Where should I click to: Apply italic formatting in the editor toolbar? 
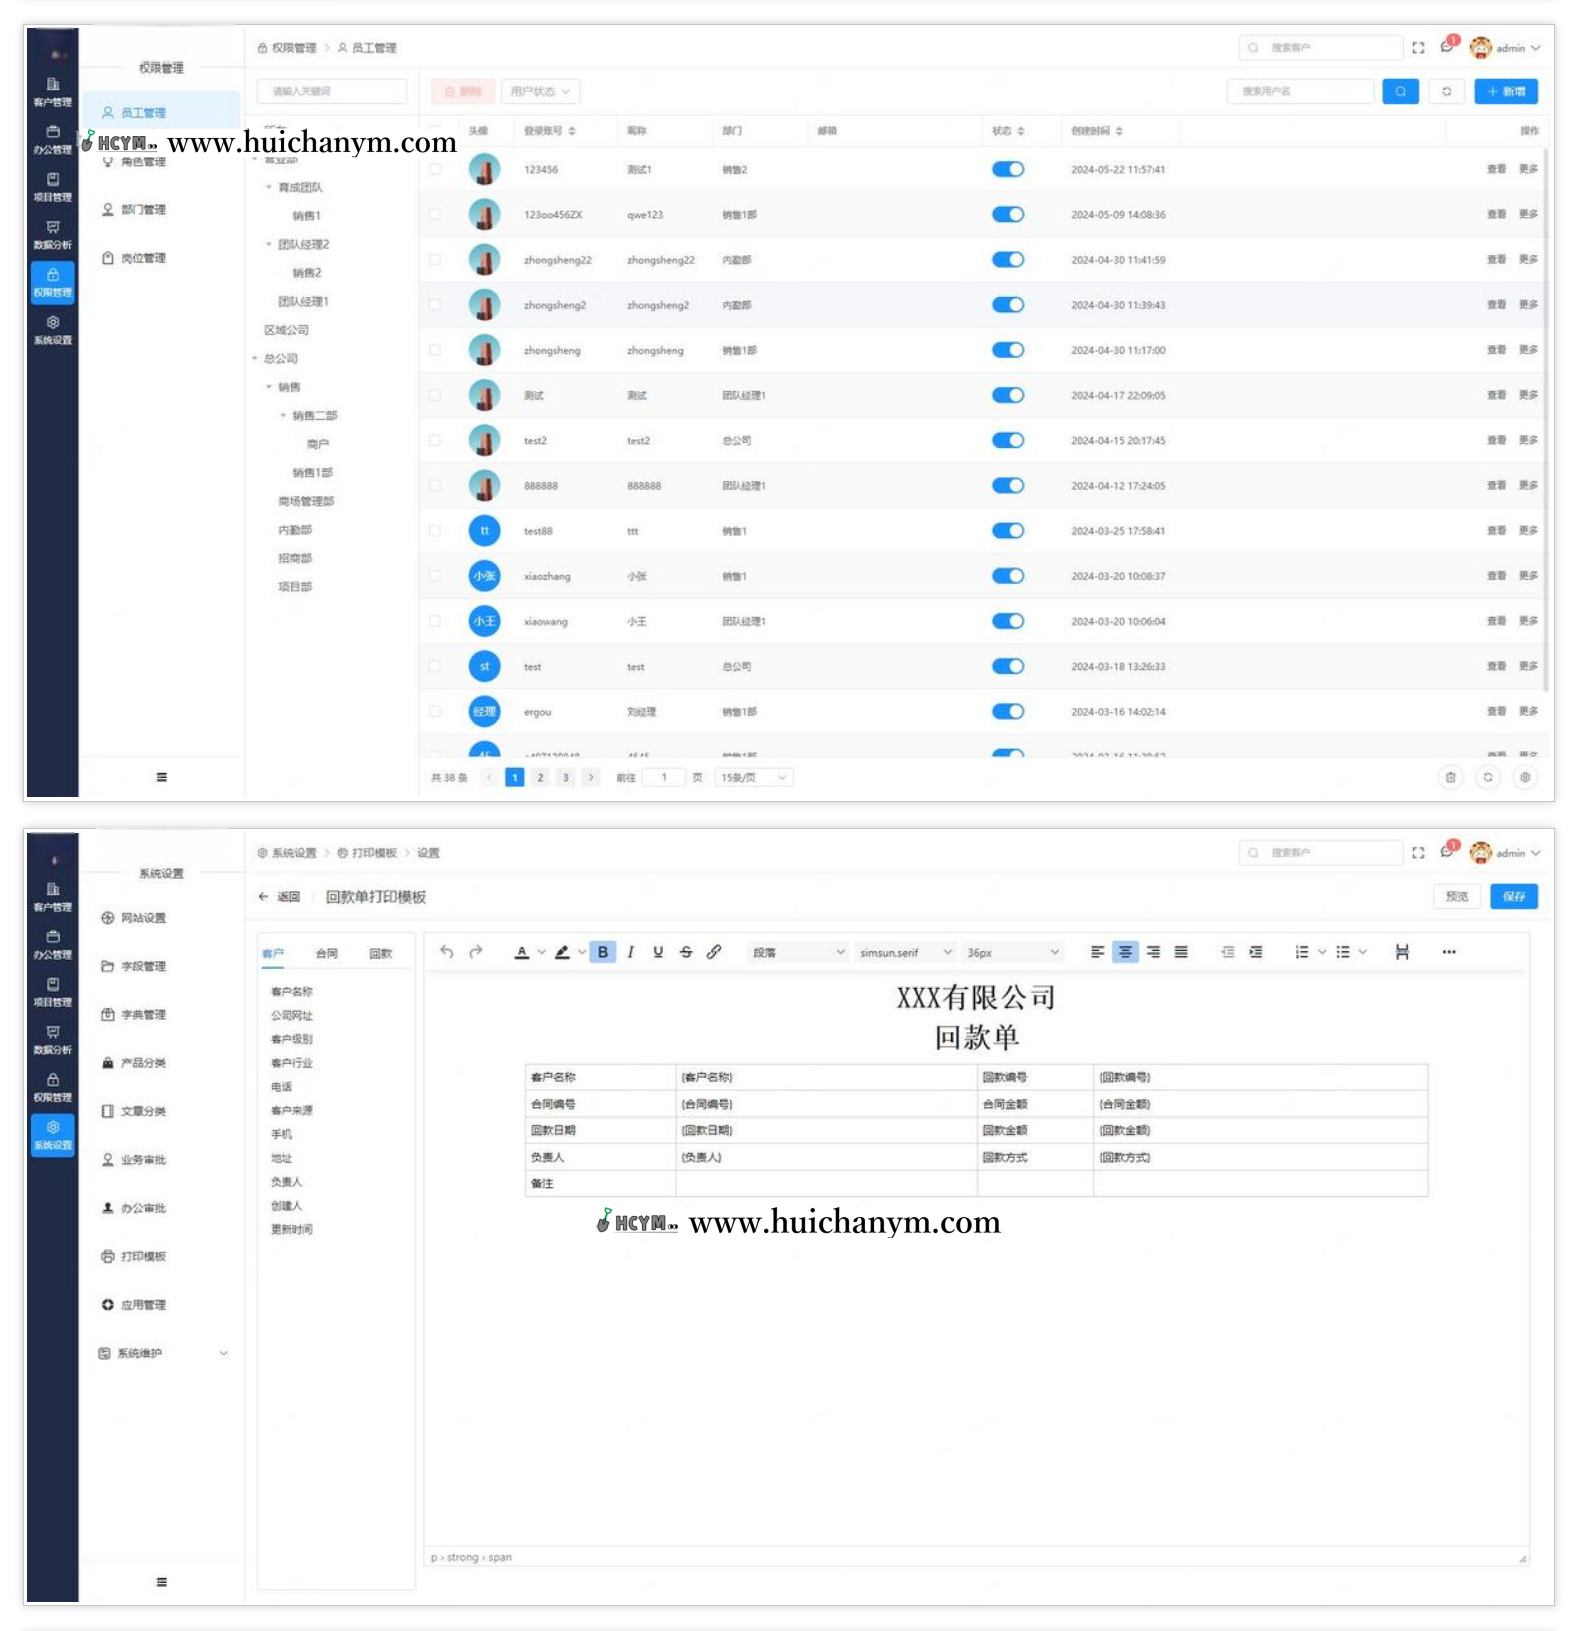[x=630, y=952]
